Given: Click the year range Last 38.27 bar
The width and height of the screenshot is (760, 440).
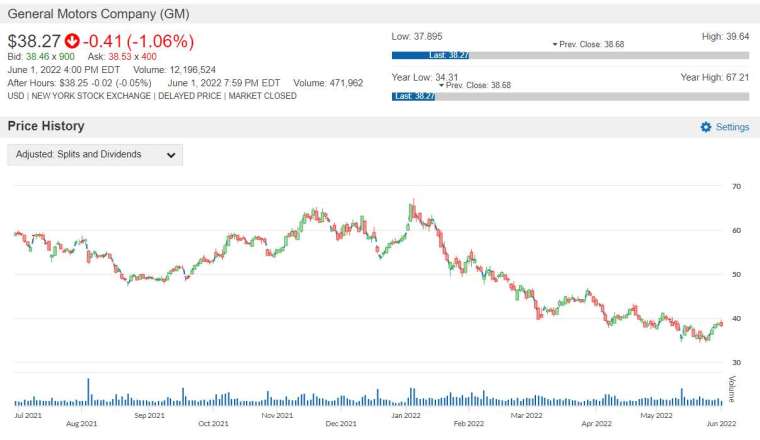Looking at the screenshot, I should pos(413,96).
